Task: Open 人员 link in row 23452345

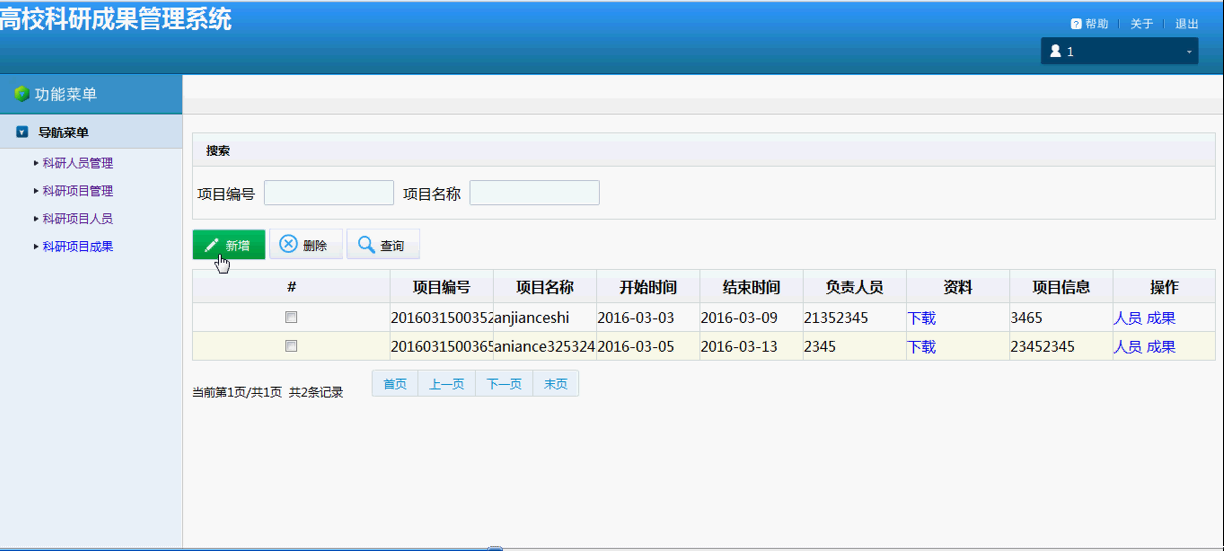Action: pos(1128,347)
